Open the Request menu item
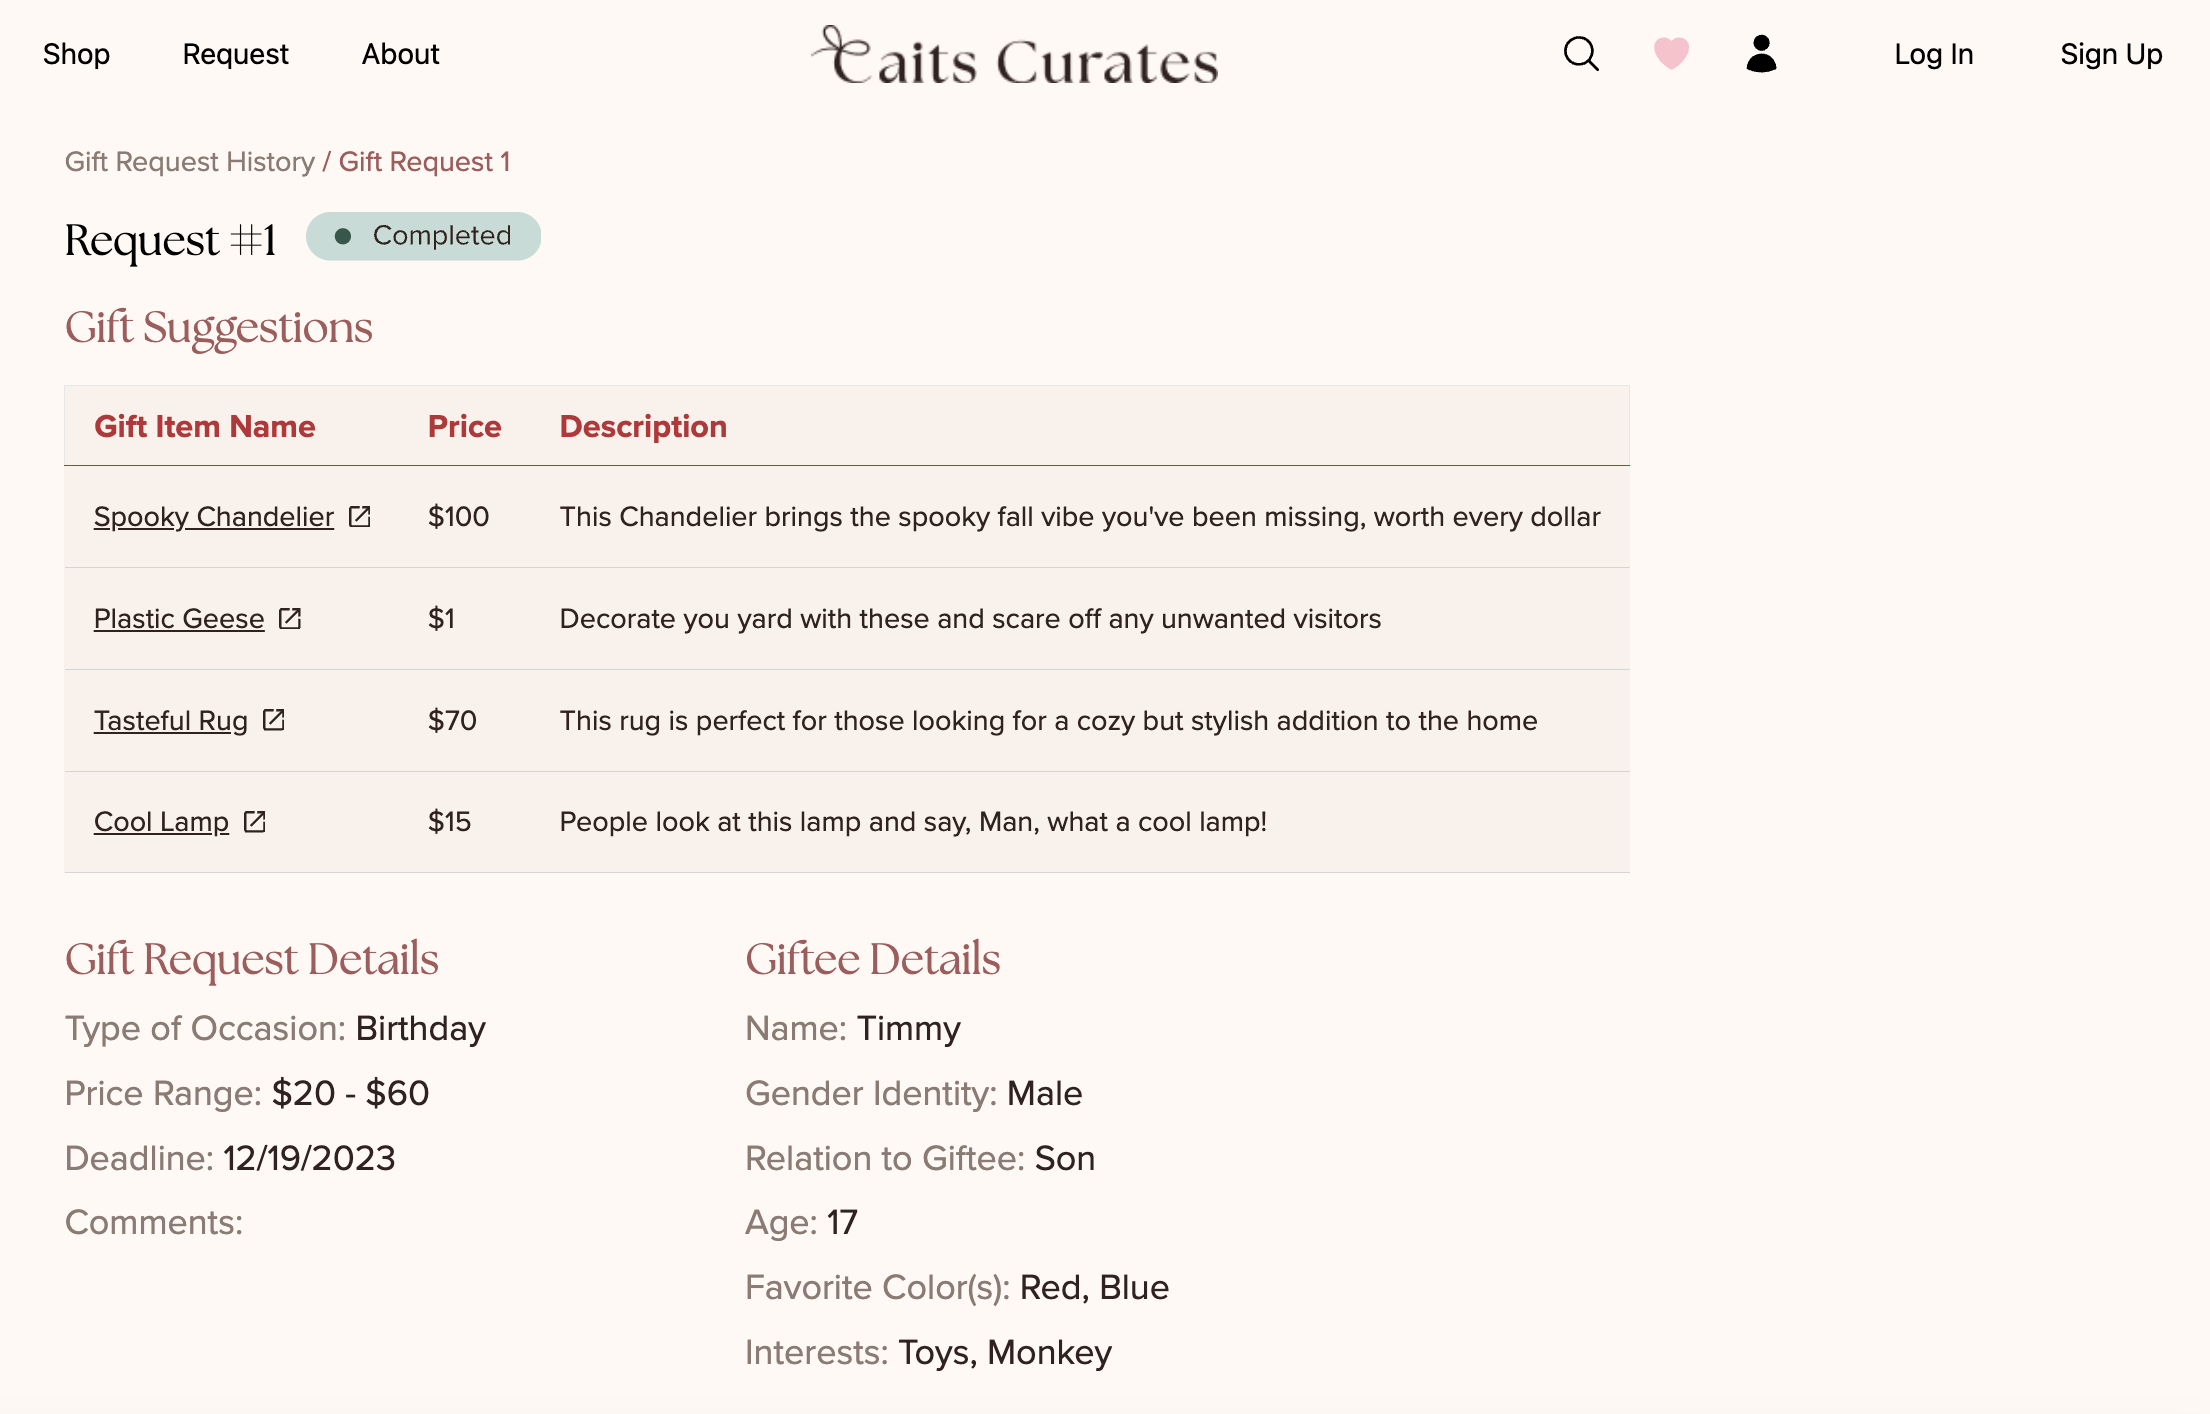This screenshot has height=1414, width=2210. coord(235,54)
